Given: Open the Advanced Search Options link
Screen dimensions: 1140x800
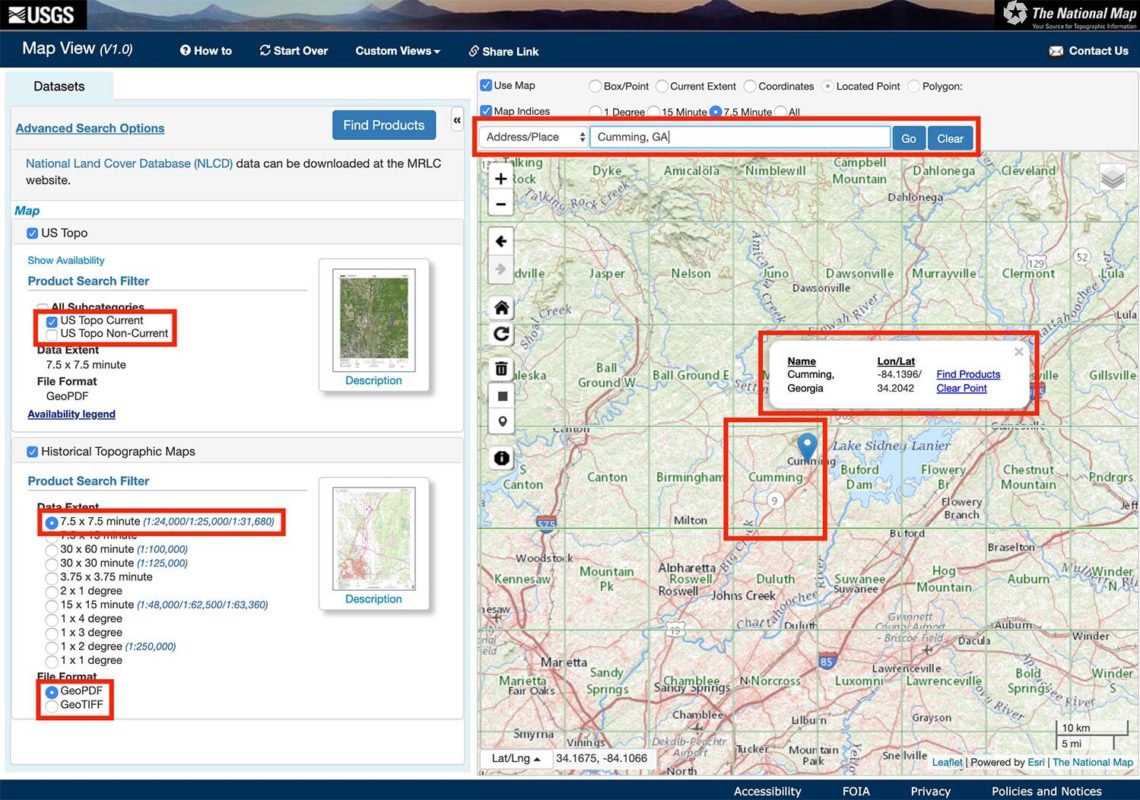Looking at the screenshot, I should 89,128.
